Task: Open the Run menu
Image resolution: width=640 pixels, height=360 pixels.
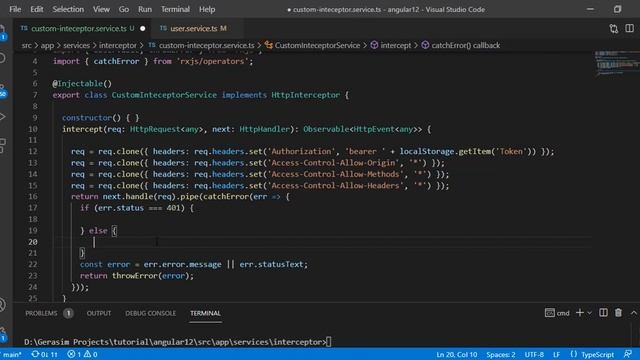Action: tap(144, 9)
